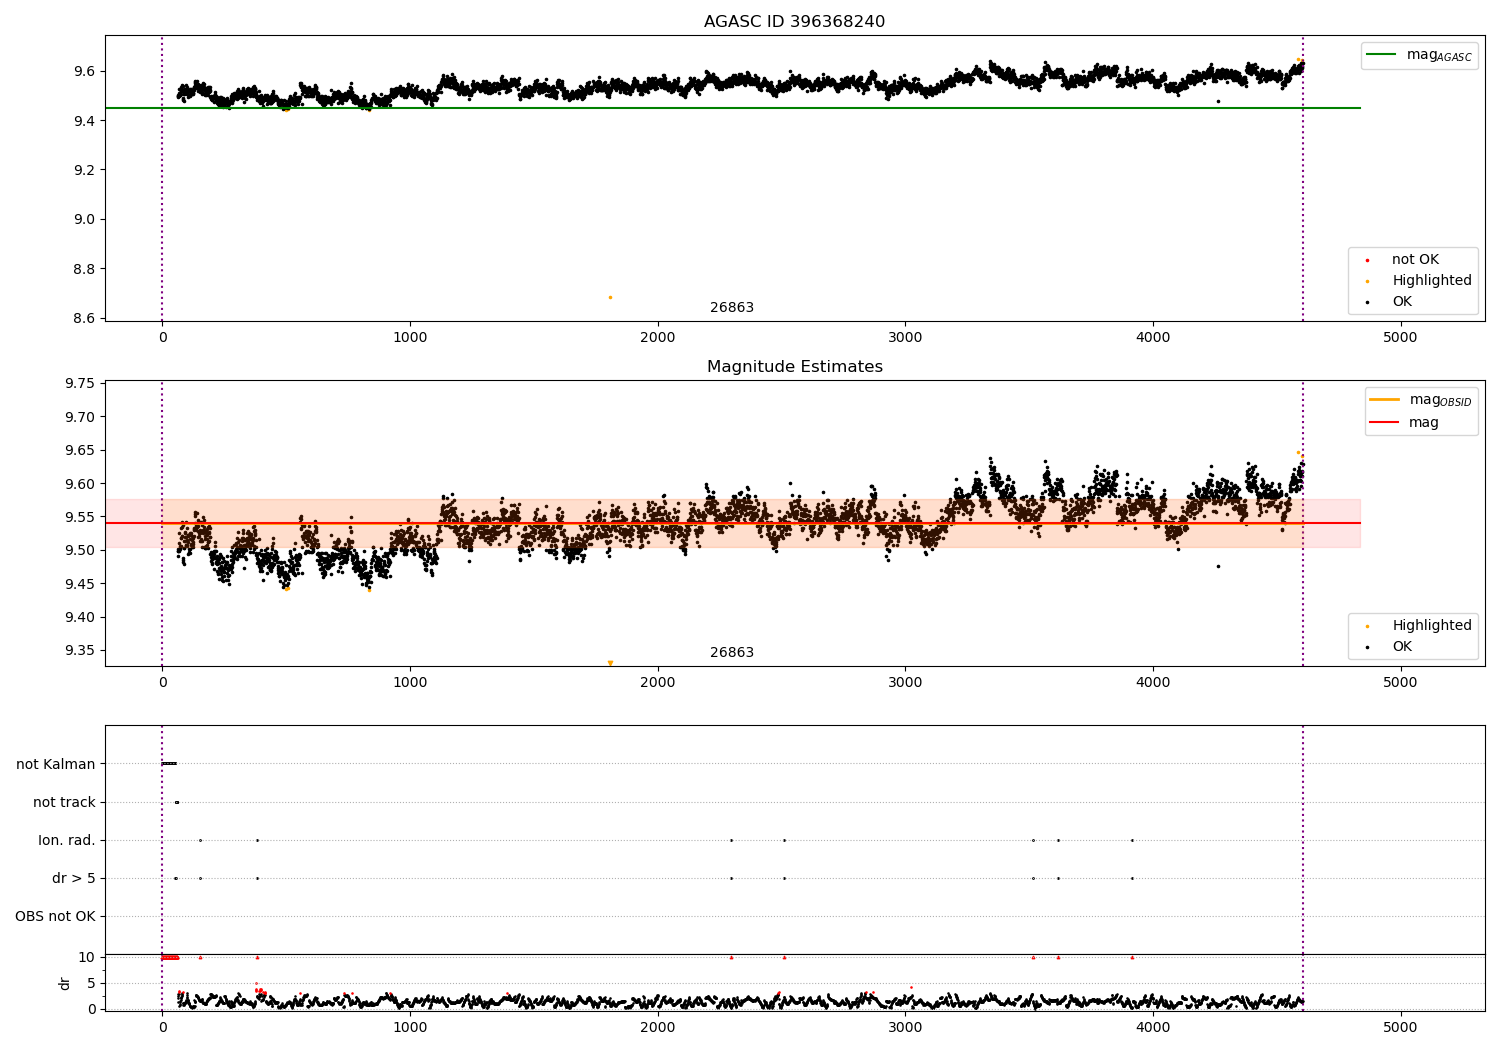
Task: Click the 5000 x-axis tick in bottom plot
Action: click(1400, 1027)
